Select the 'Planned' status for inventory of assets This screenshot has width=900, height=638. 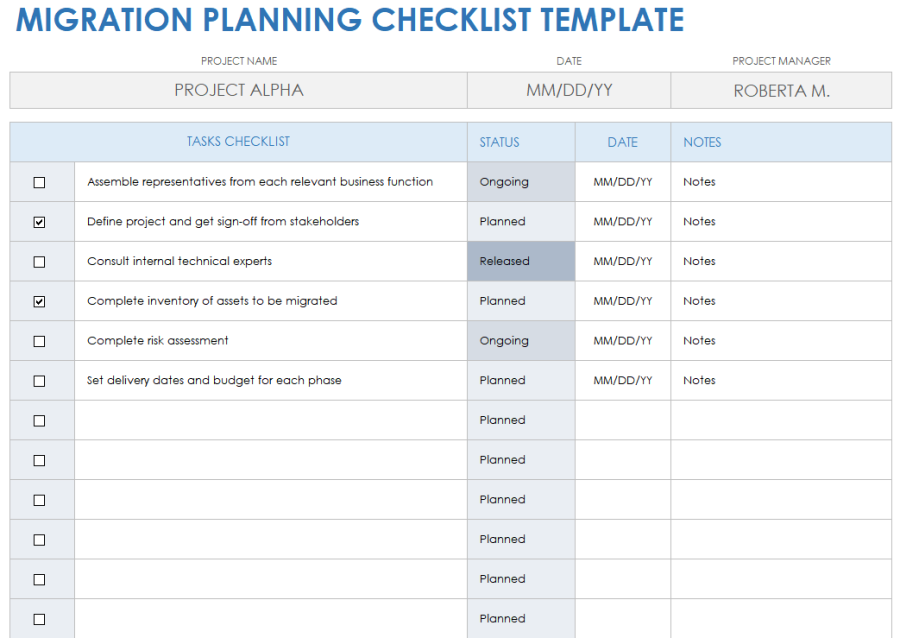(x=520, y=301)
